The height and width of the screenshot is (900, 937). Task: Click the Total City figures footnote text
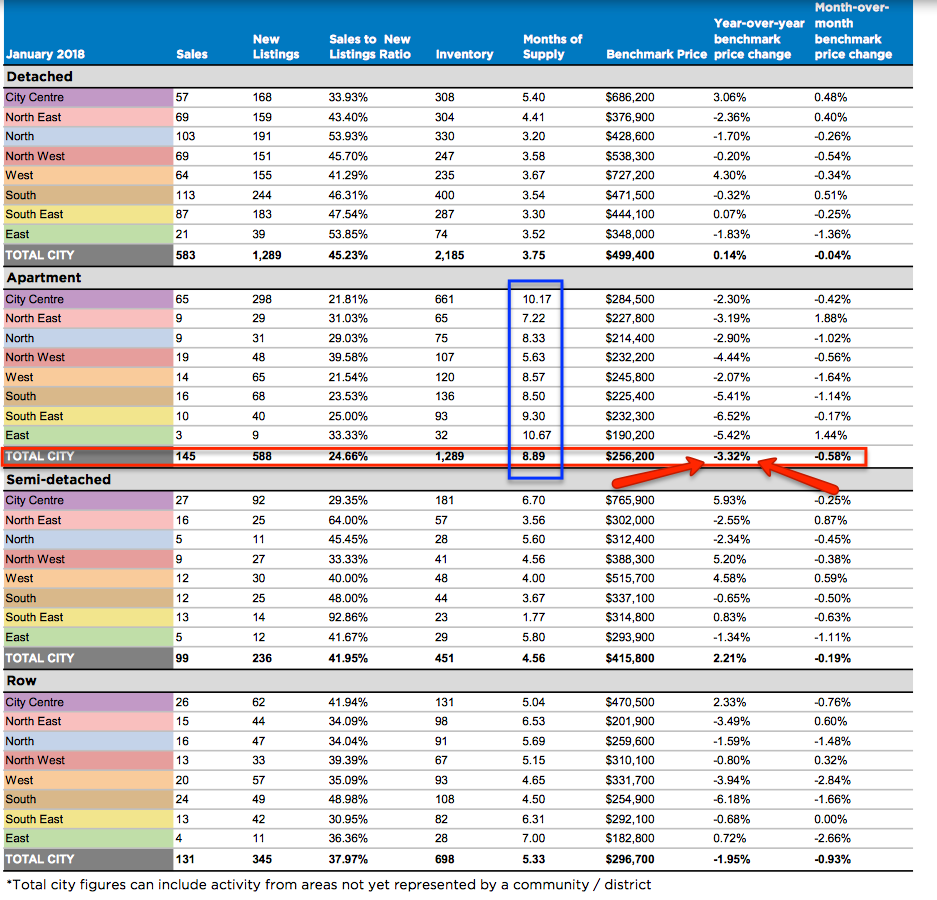328,885
